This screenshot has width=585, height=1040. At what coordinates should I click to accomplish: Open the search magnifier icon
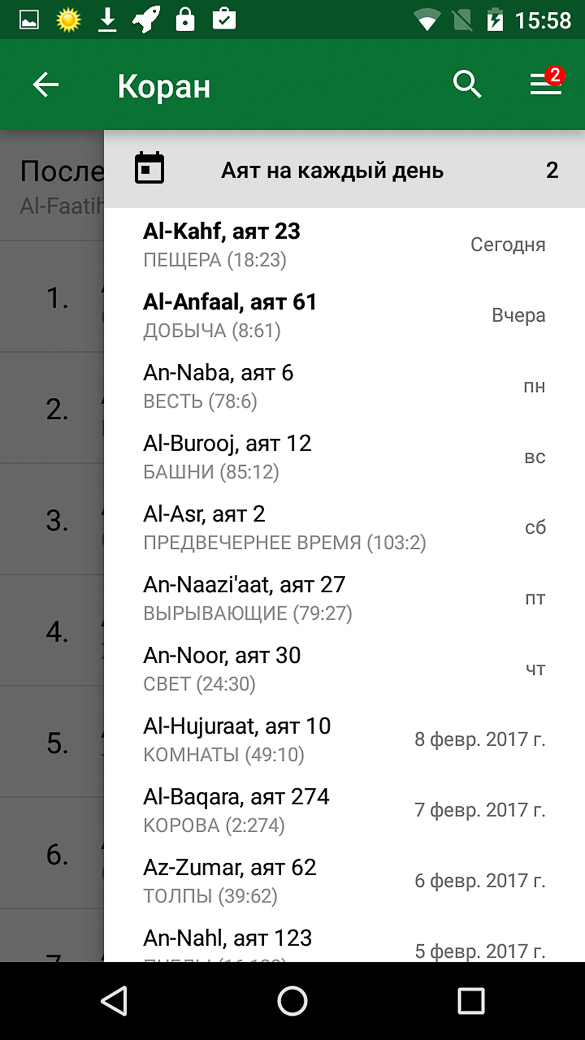pyautogui.click(x=467, y=85)
